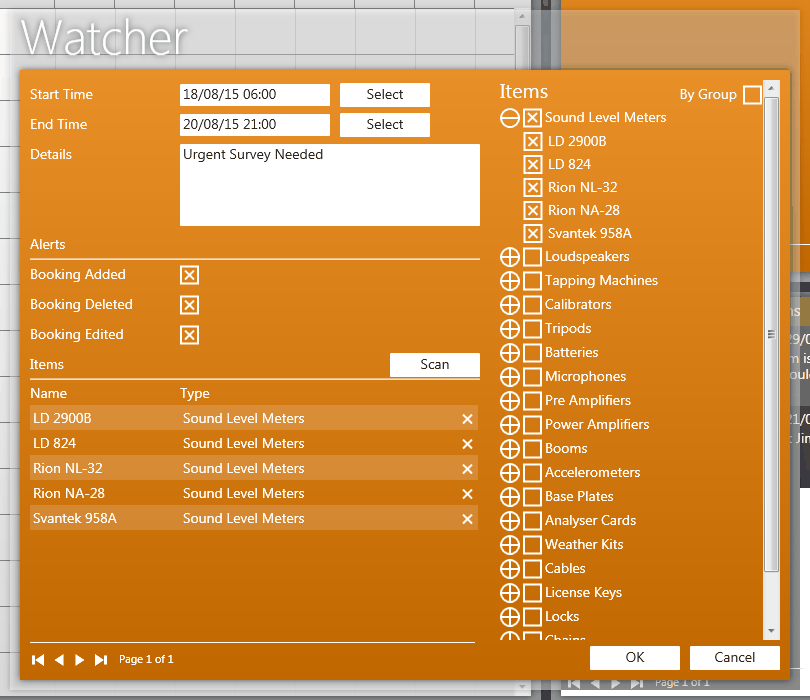Jump to last page of items
Viewport: 810px width, 700px height.
click(100, 660)
